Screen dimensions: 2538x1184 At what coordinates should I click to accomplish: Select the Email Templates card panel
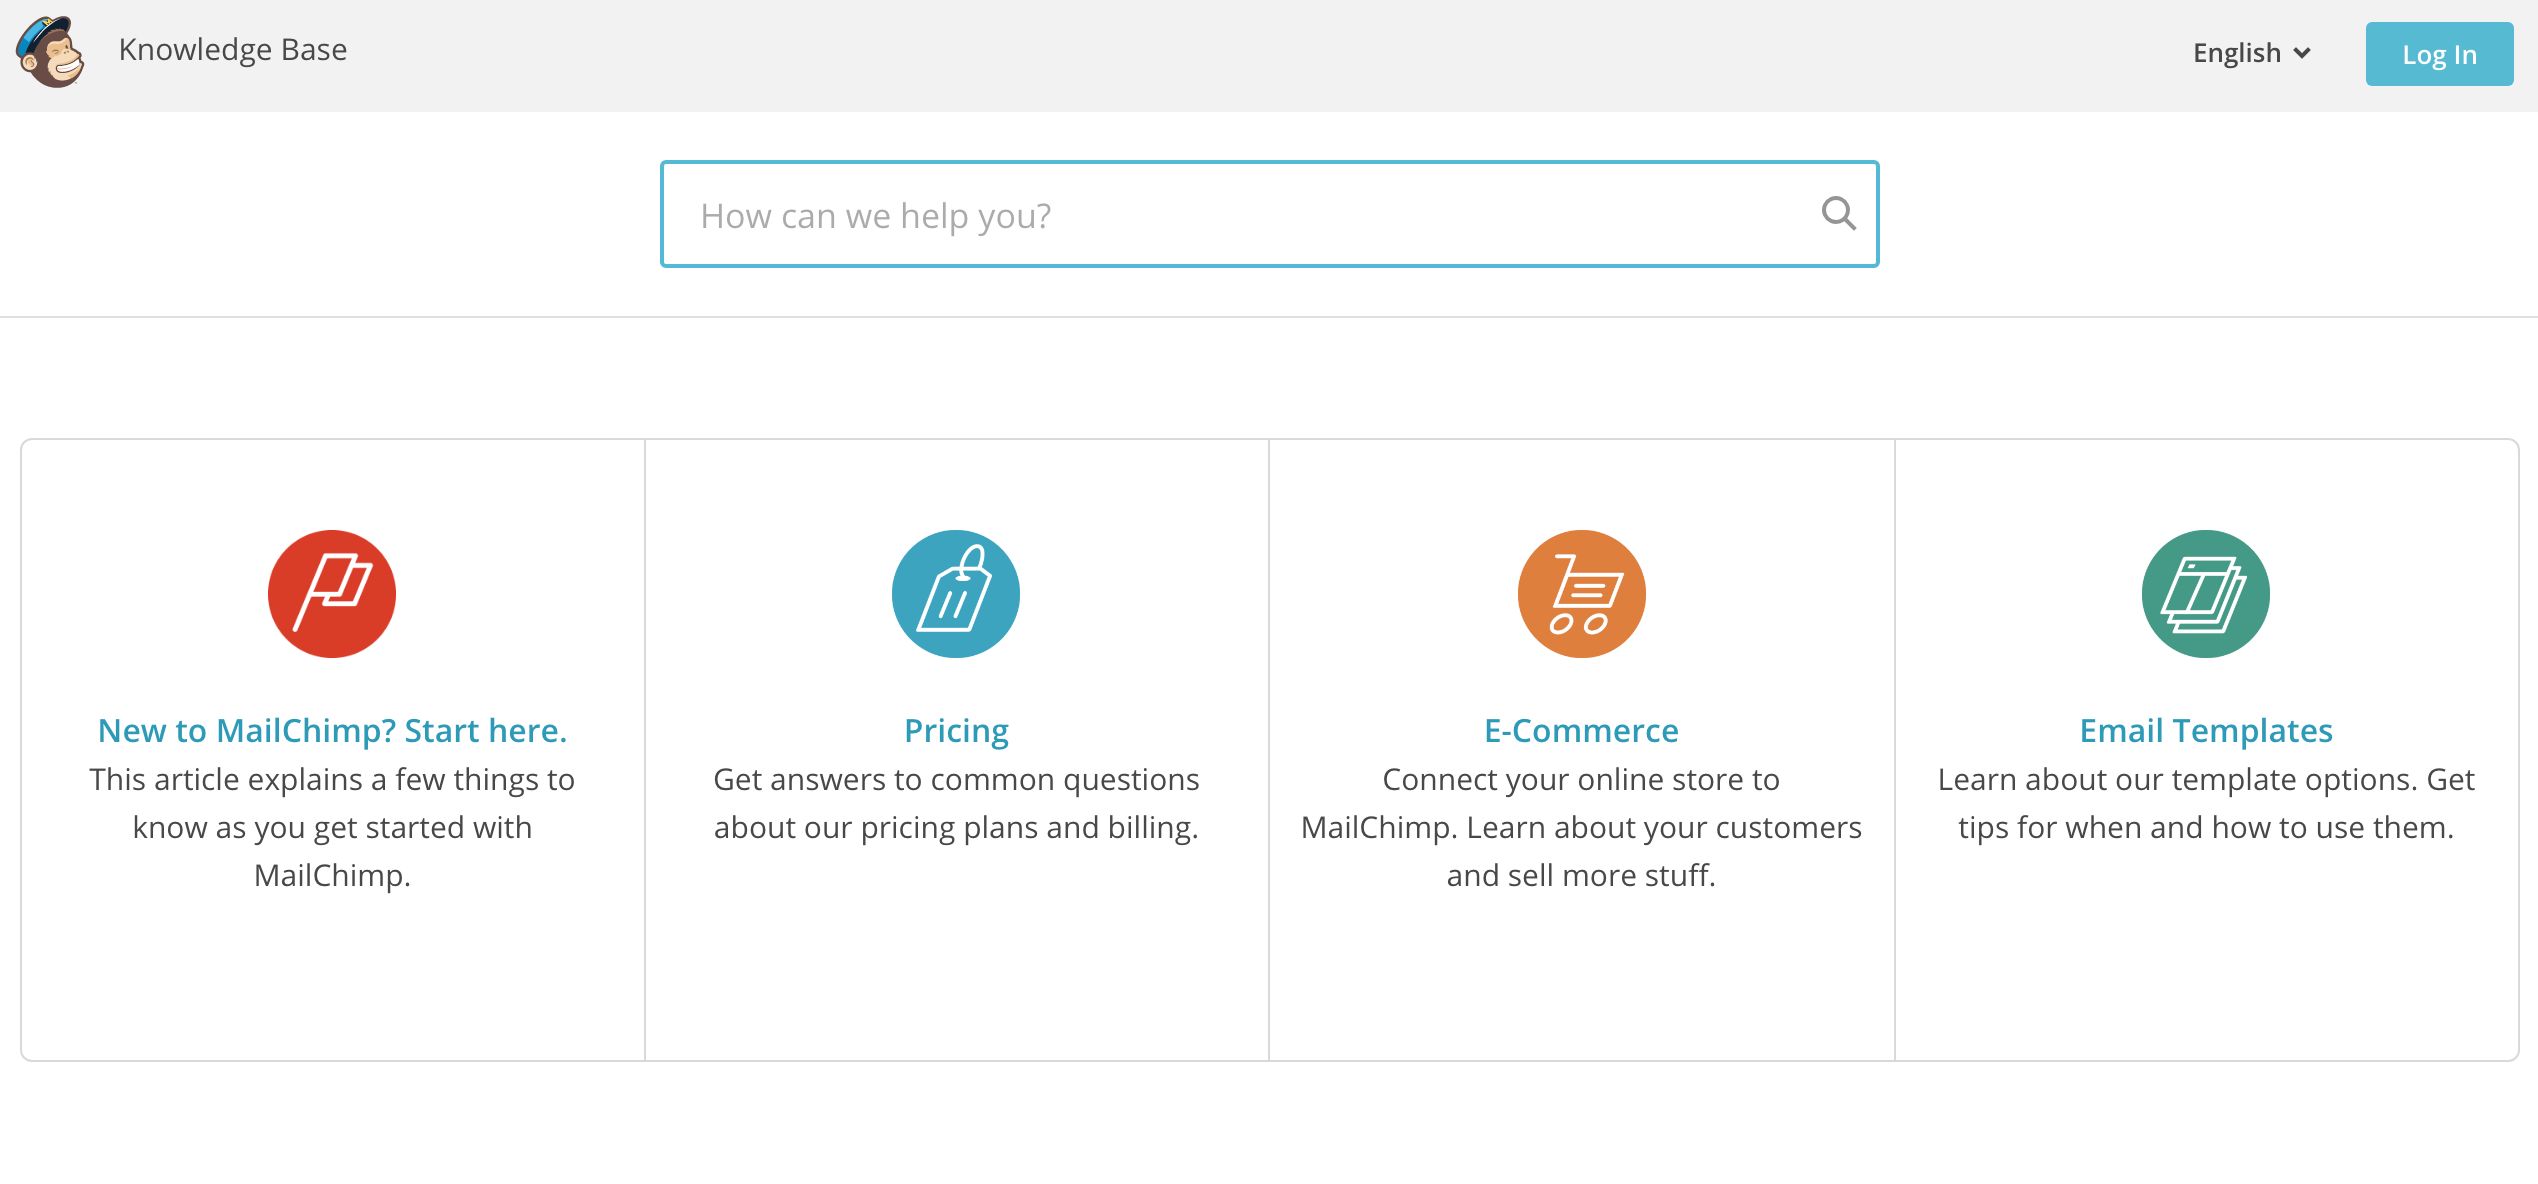coord(2207,750)
